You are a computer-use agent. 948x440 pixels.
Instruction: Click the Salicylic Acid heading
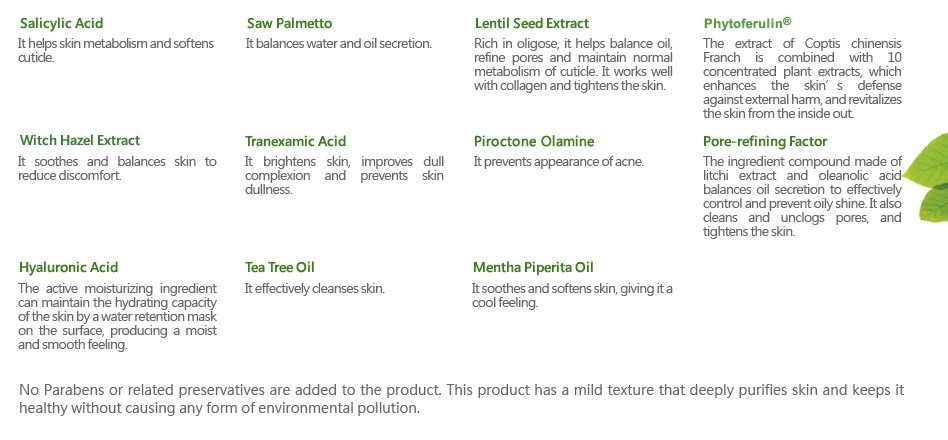[61, 24]
